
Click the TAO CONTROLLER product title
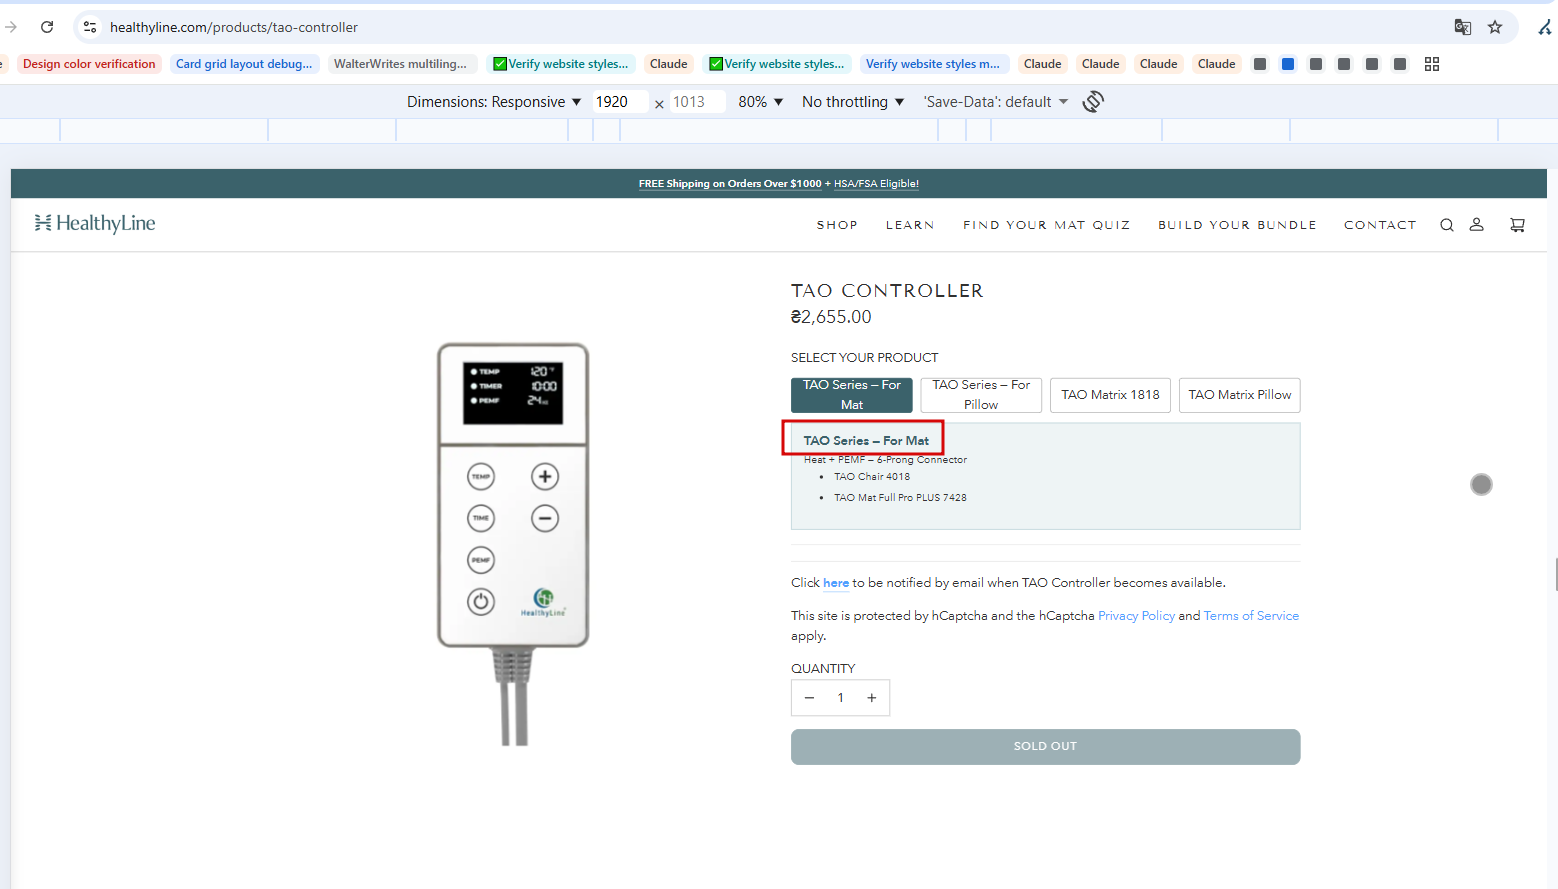887,291
